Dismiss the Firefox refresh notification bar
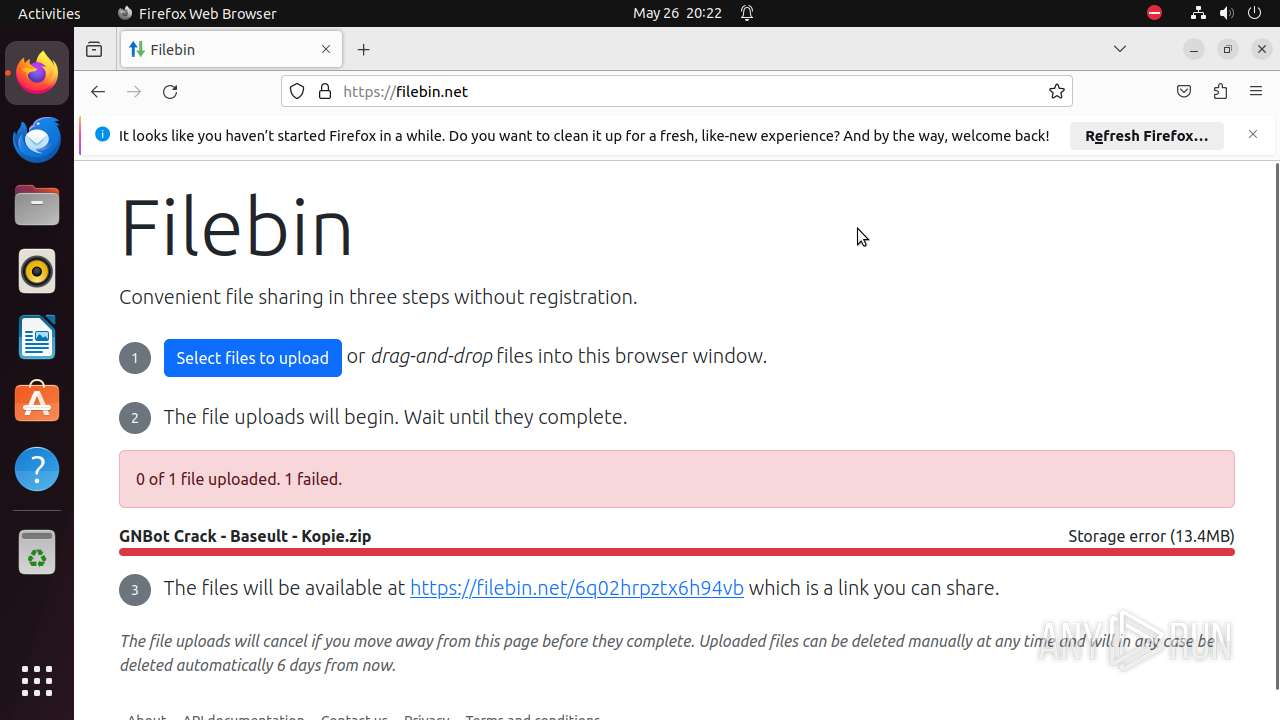 pos(1253,134)
